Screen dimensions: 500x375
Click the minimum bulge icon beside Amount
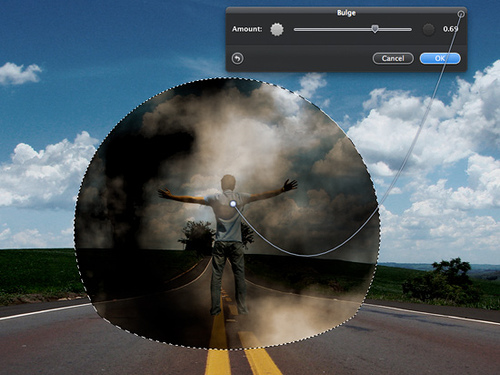coord(277,29)
